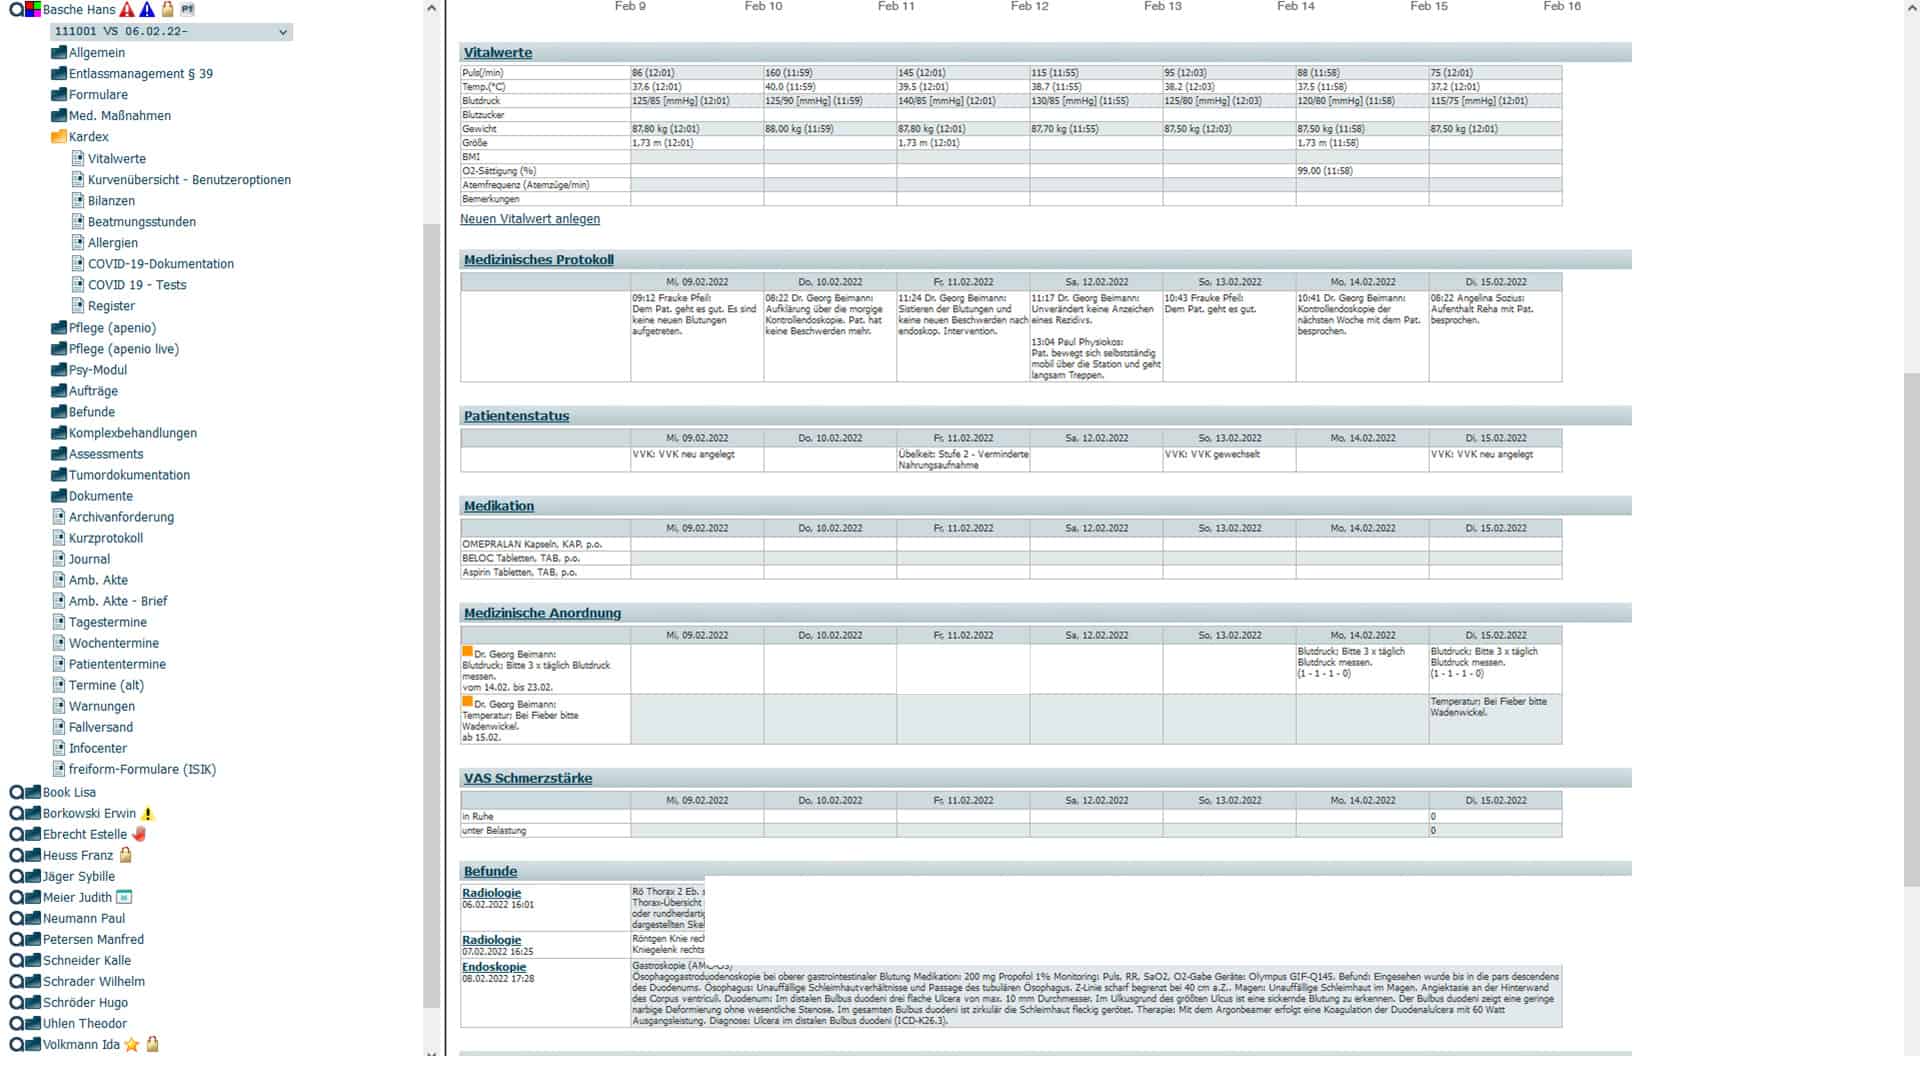Click calendar icon next to Meier Judith

point(125,897)
